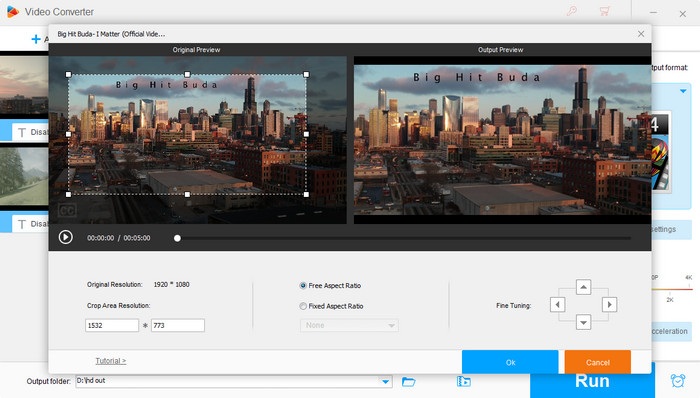700x398 pixels.
Task: Nudge crop area right with Fine Tuning
Action: tap(609, 305)
